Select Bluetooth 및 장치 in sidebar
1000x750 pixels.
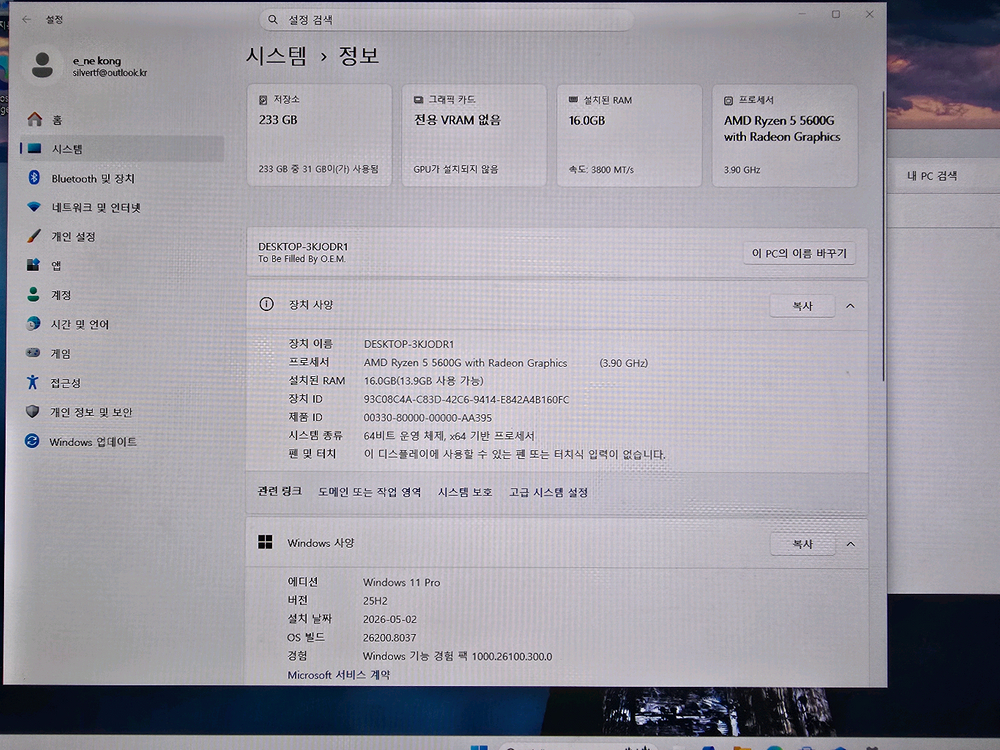pyautogui.click(x=121, y=178)
